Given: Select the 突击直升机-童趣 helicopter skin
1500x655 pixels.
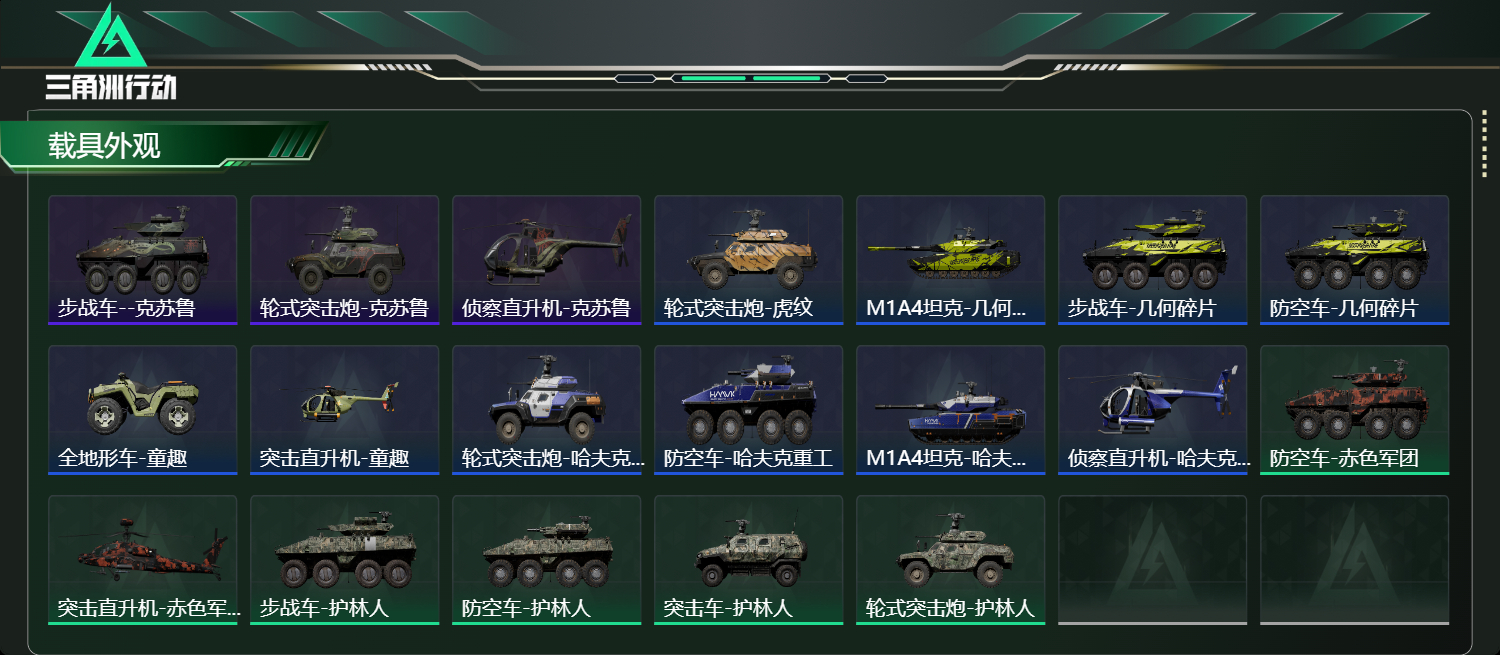Looking at the screenshot, I should click(344, 410).
